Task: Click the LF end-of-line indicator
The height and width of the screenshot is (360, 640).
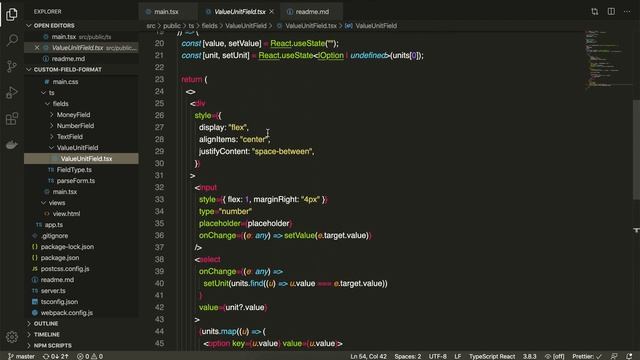Action: 458,356
